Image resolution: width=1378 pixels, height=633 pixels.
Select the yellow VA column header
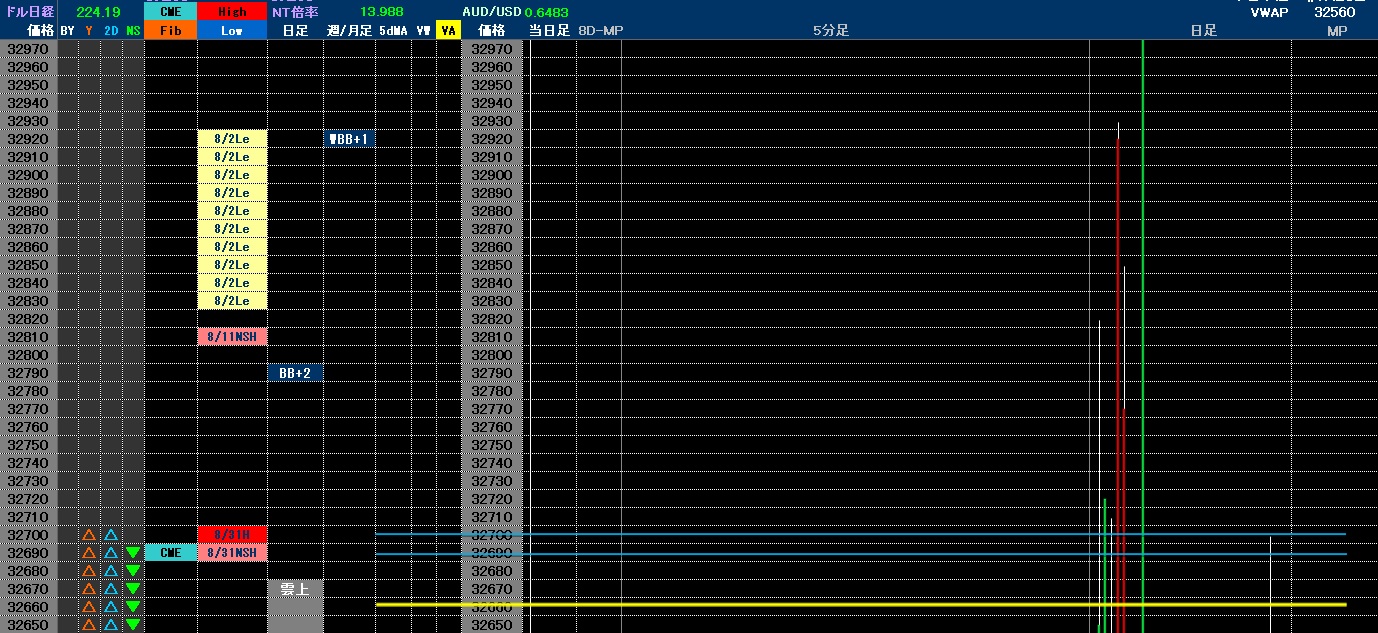(448, 31)
